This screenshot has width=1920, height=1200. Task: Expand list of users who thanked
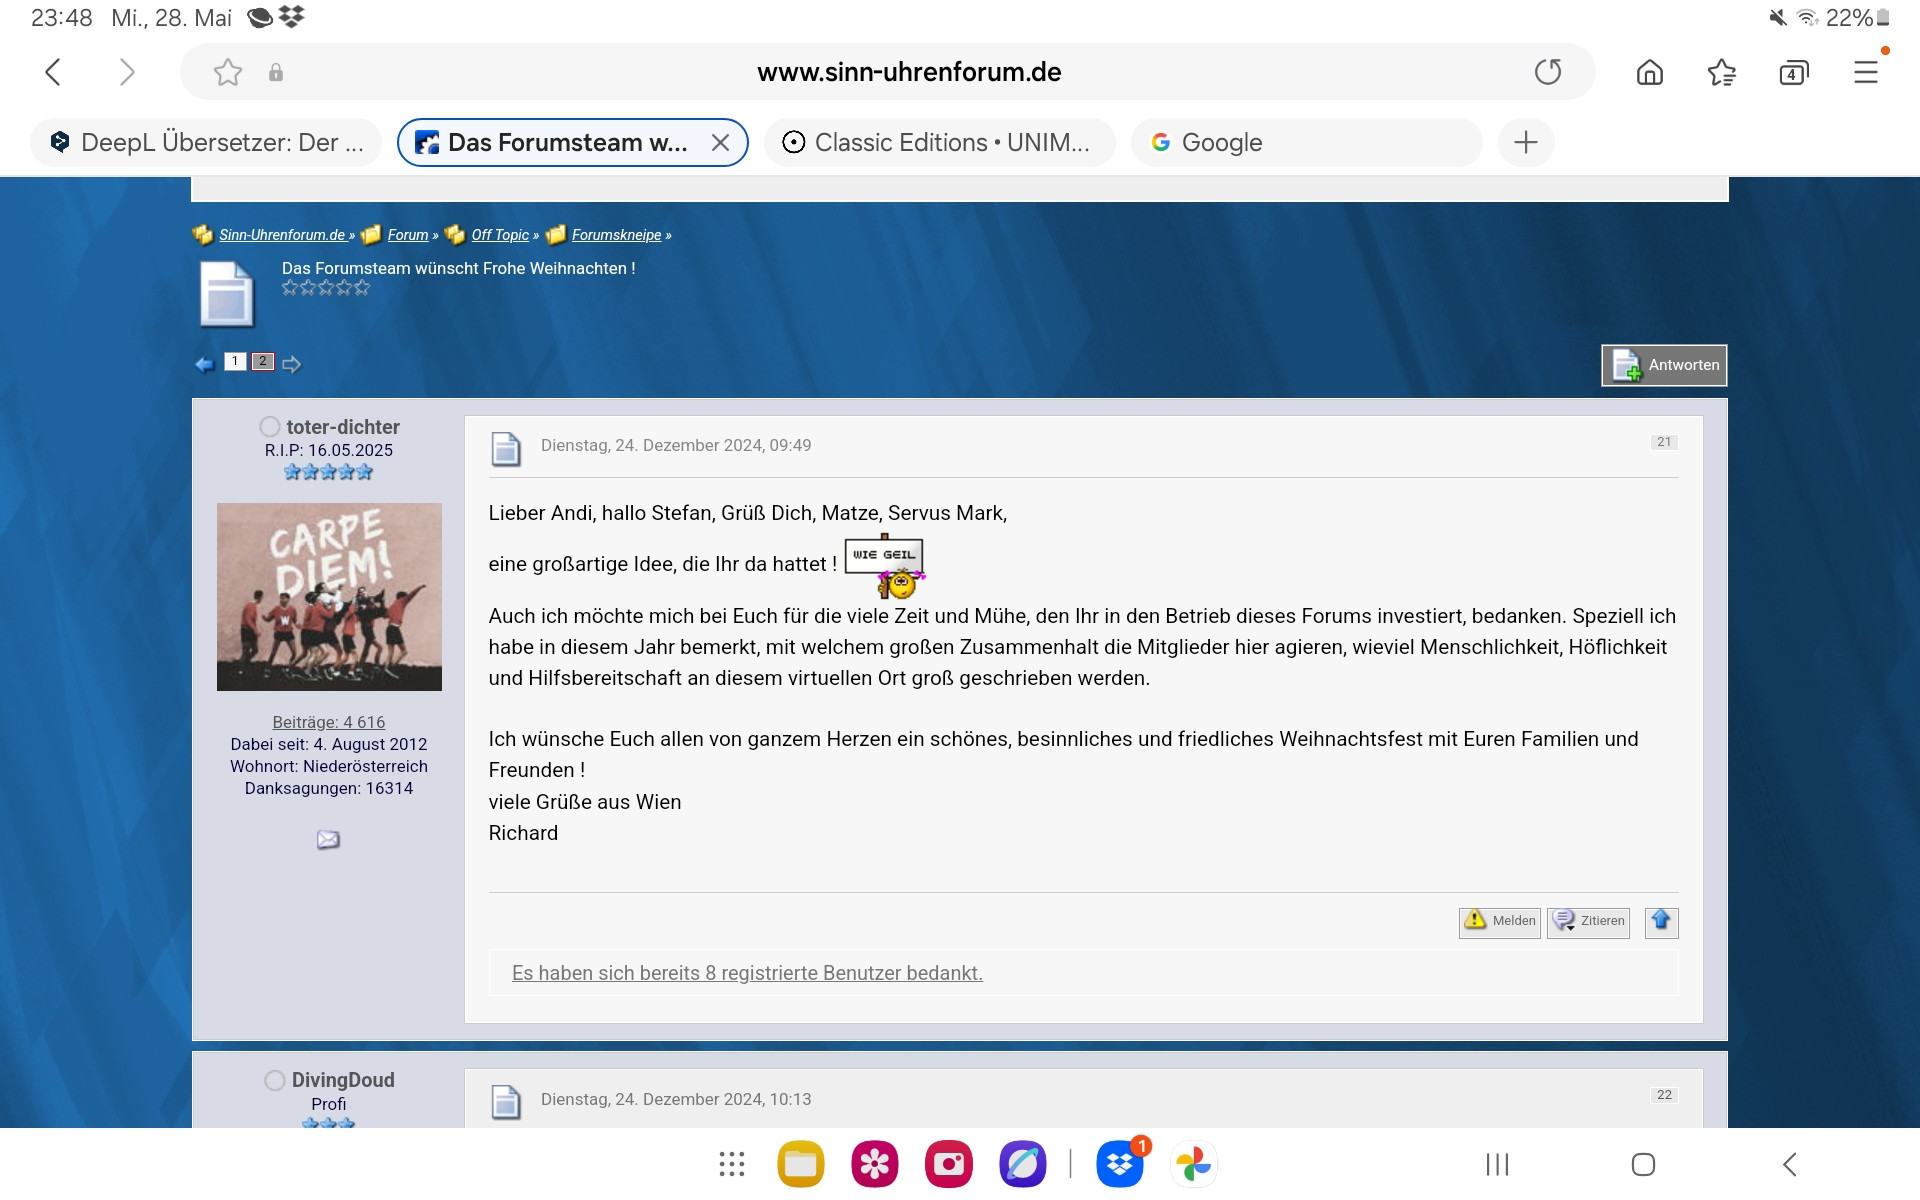pos(747,973)
